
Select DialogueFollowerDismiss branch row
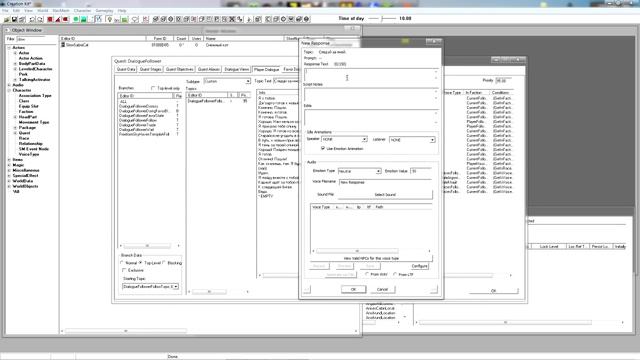(x=139, y=106)
